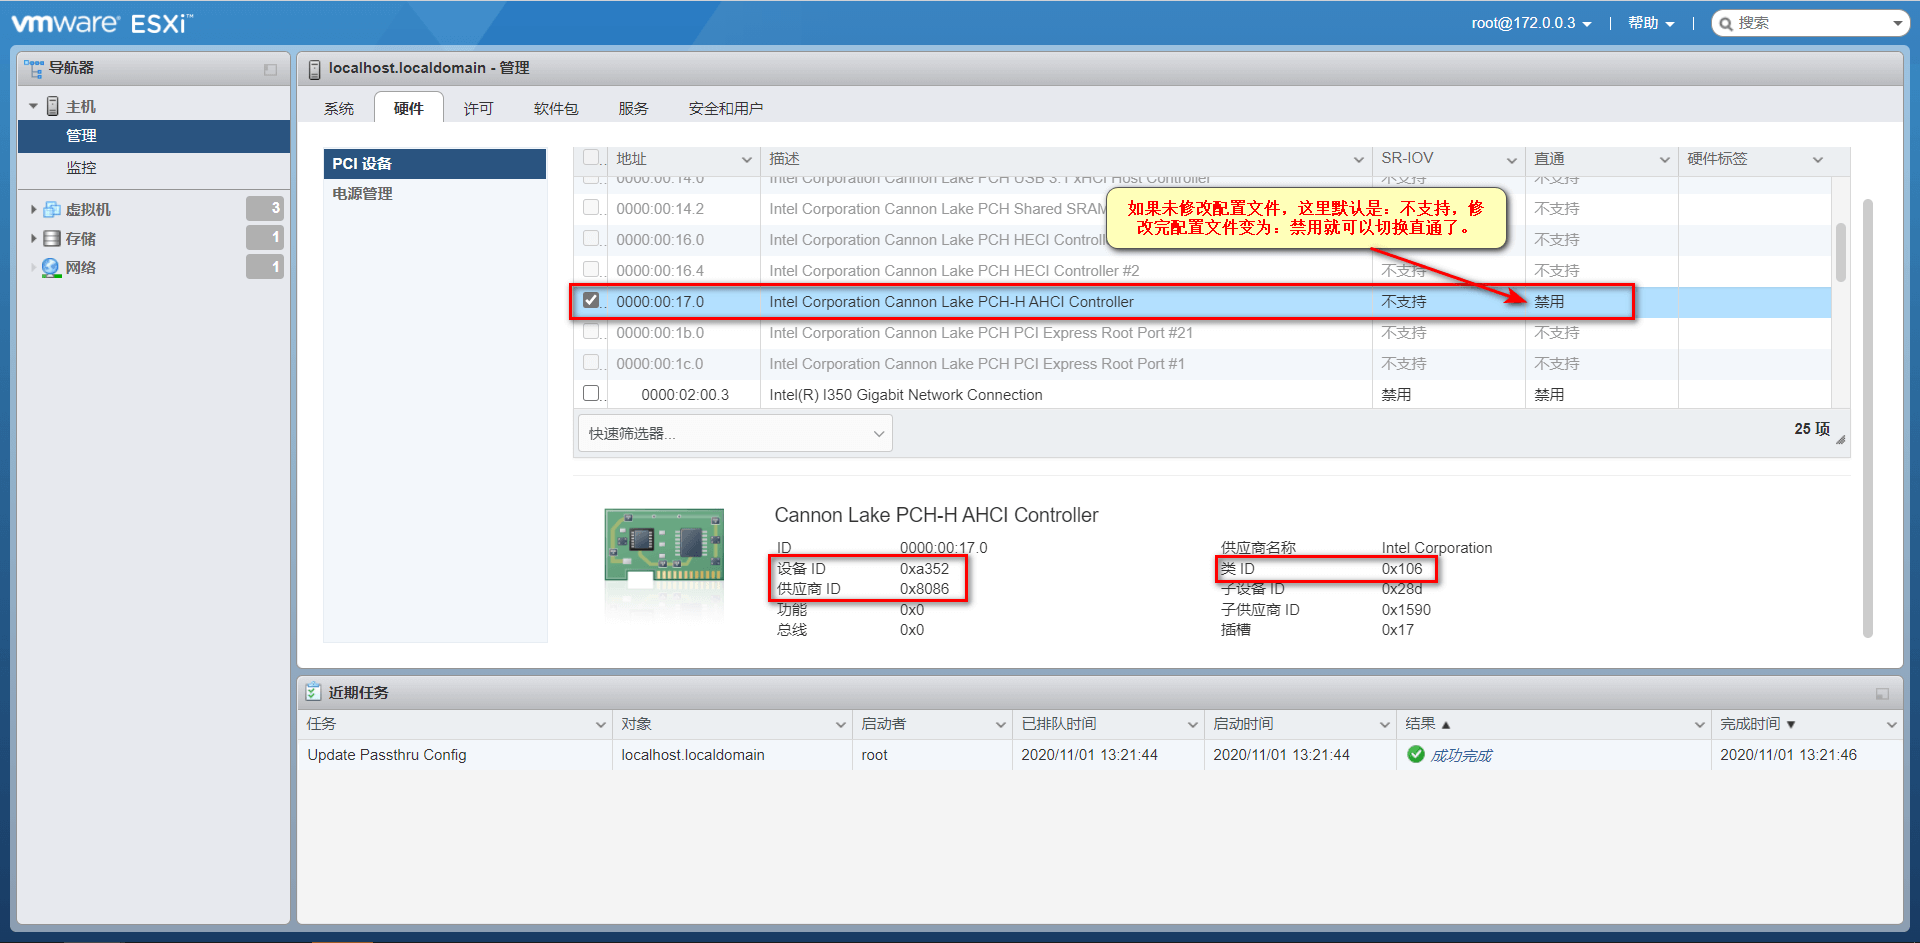Screen dimensions: 1920x943
Task: Click the green success check icon
Action: pos(1416,754)
